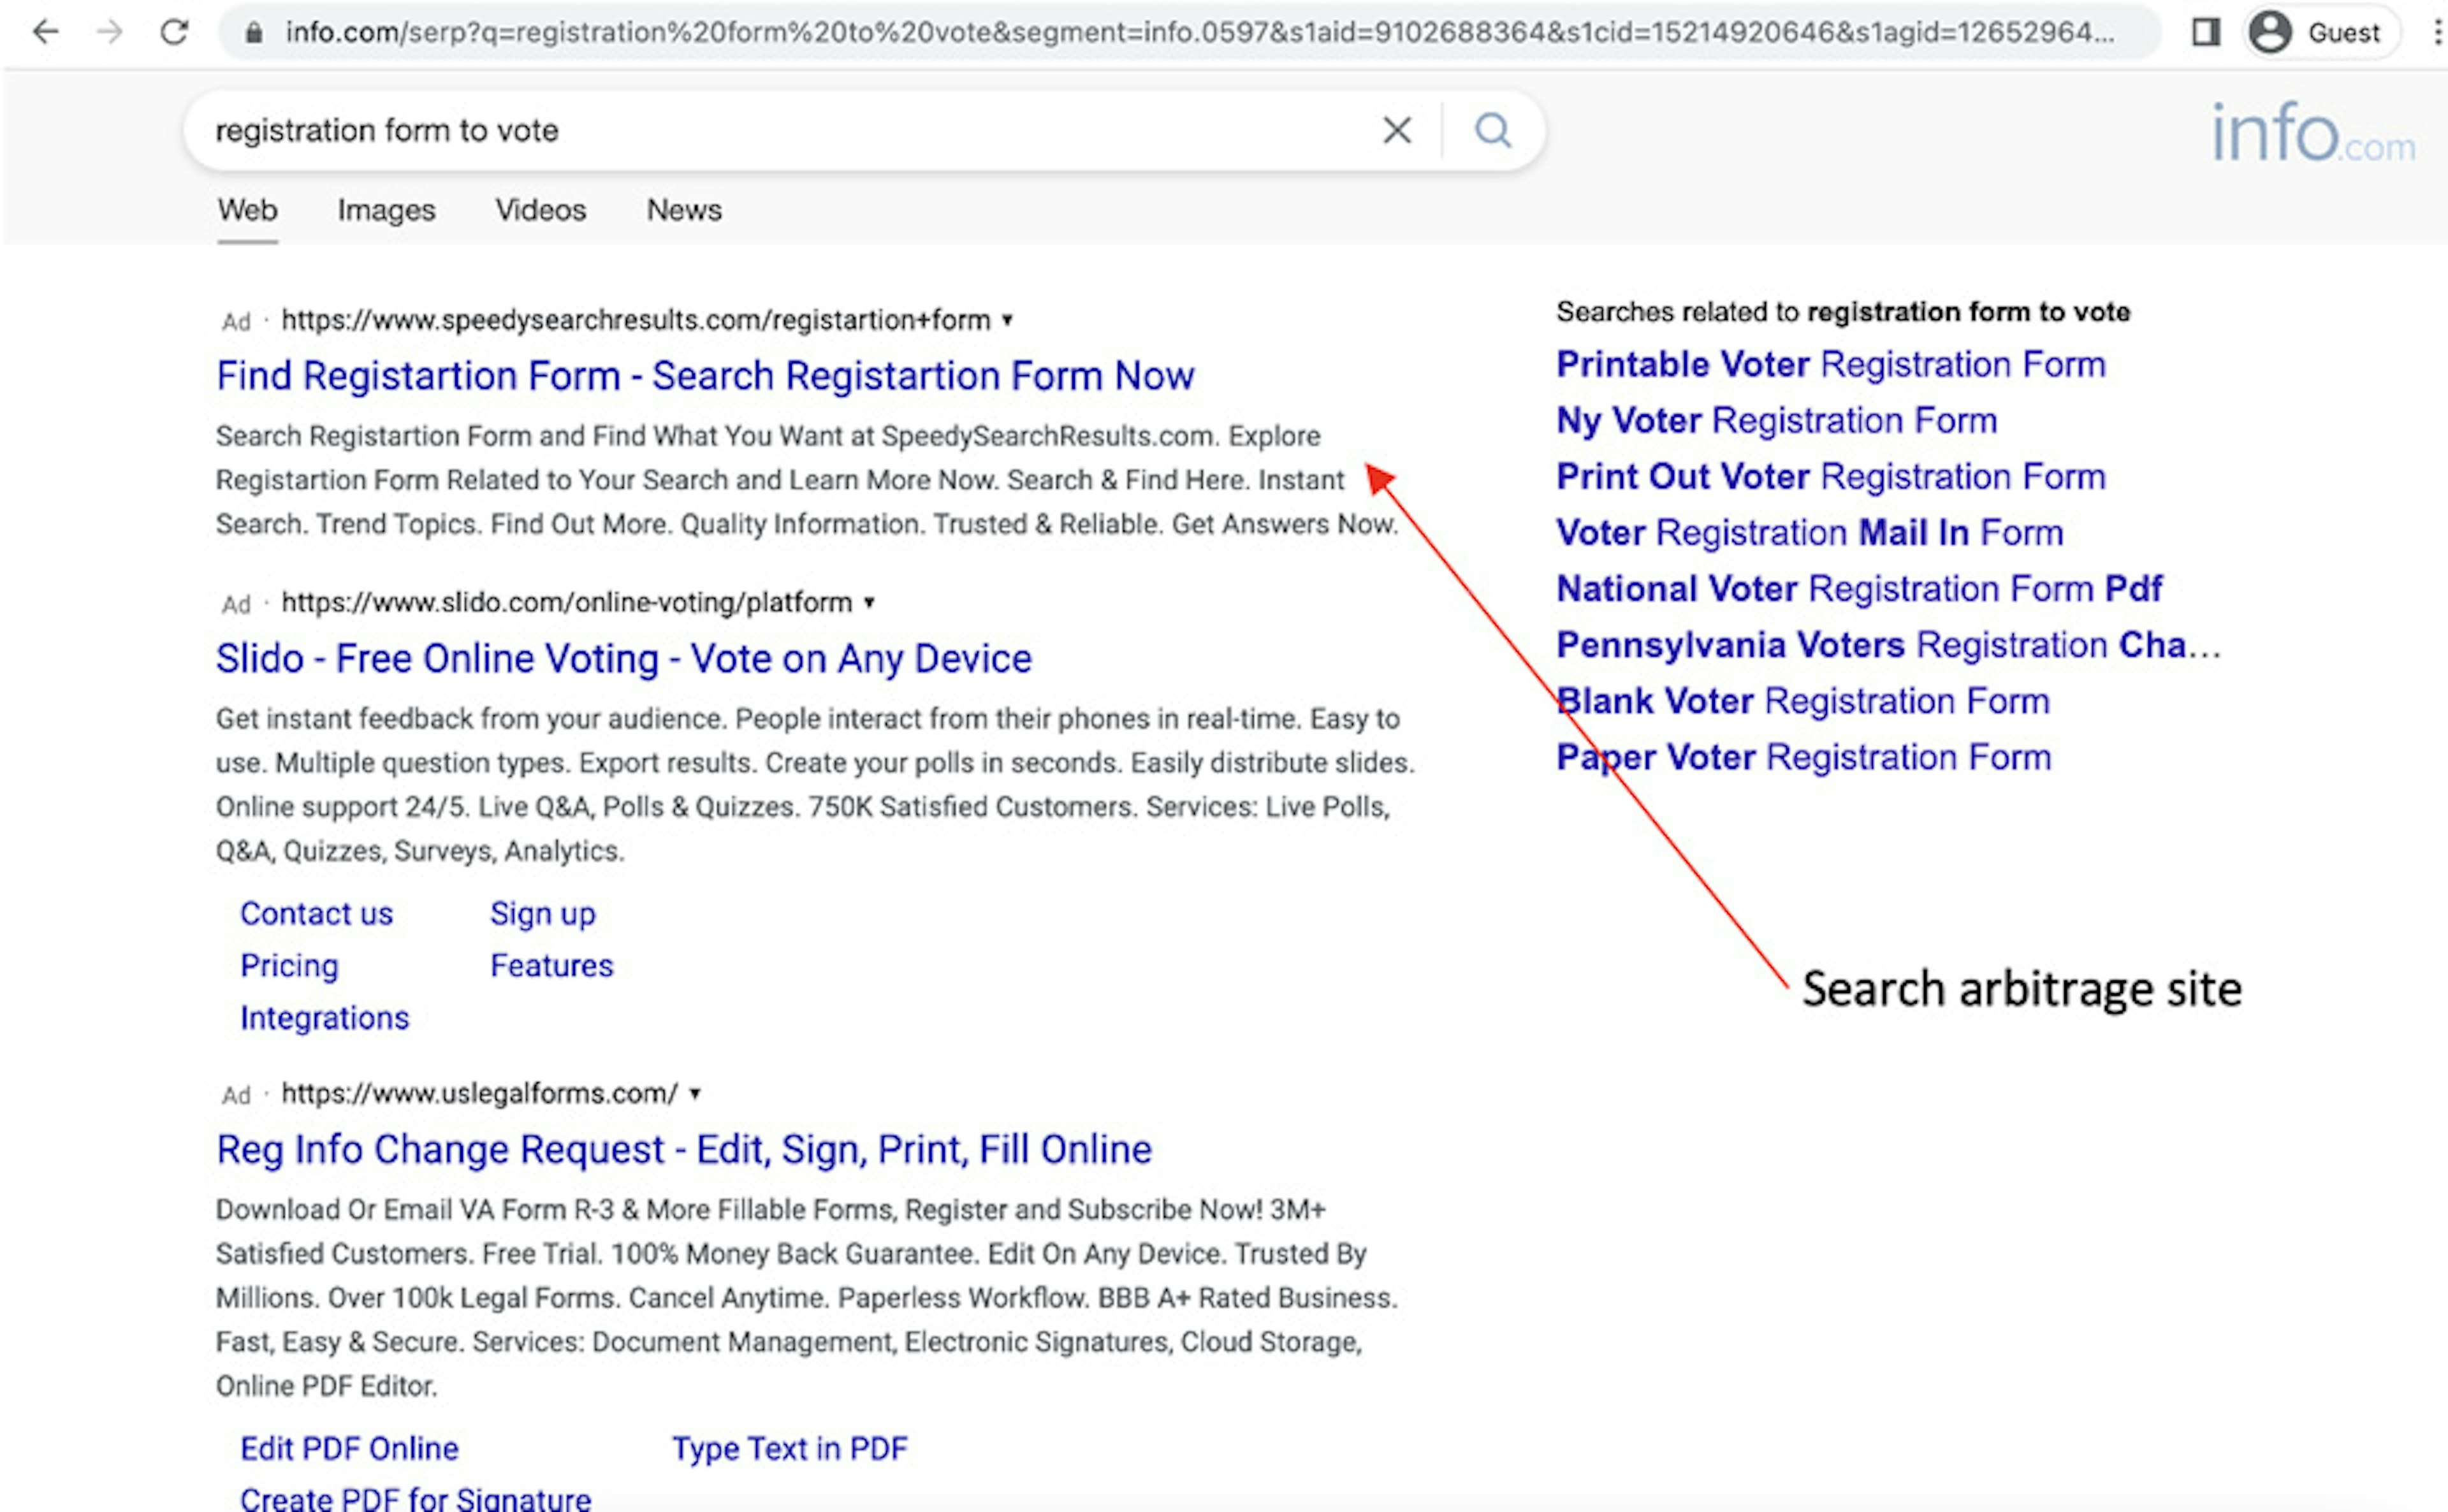Image resolution: width=2448 pixels, height=1512 pixels.
Task: Clear the search box with X icon
Action: [x=1397, y=130]
